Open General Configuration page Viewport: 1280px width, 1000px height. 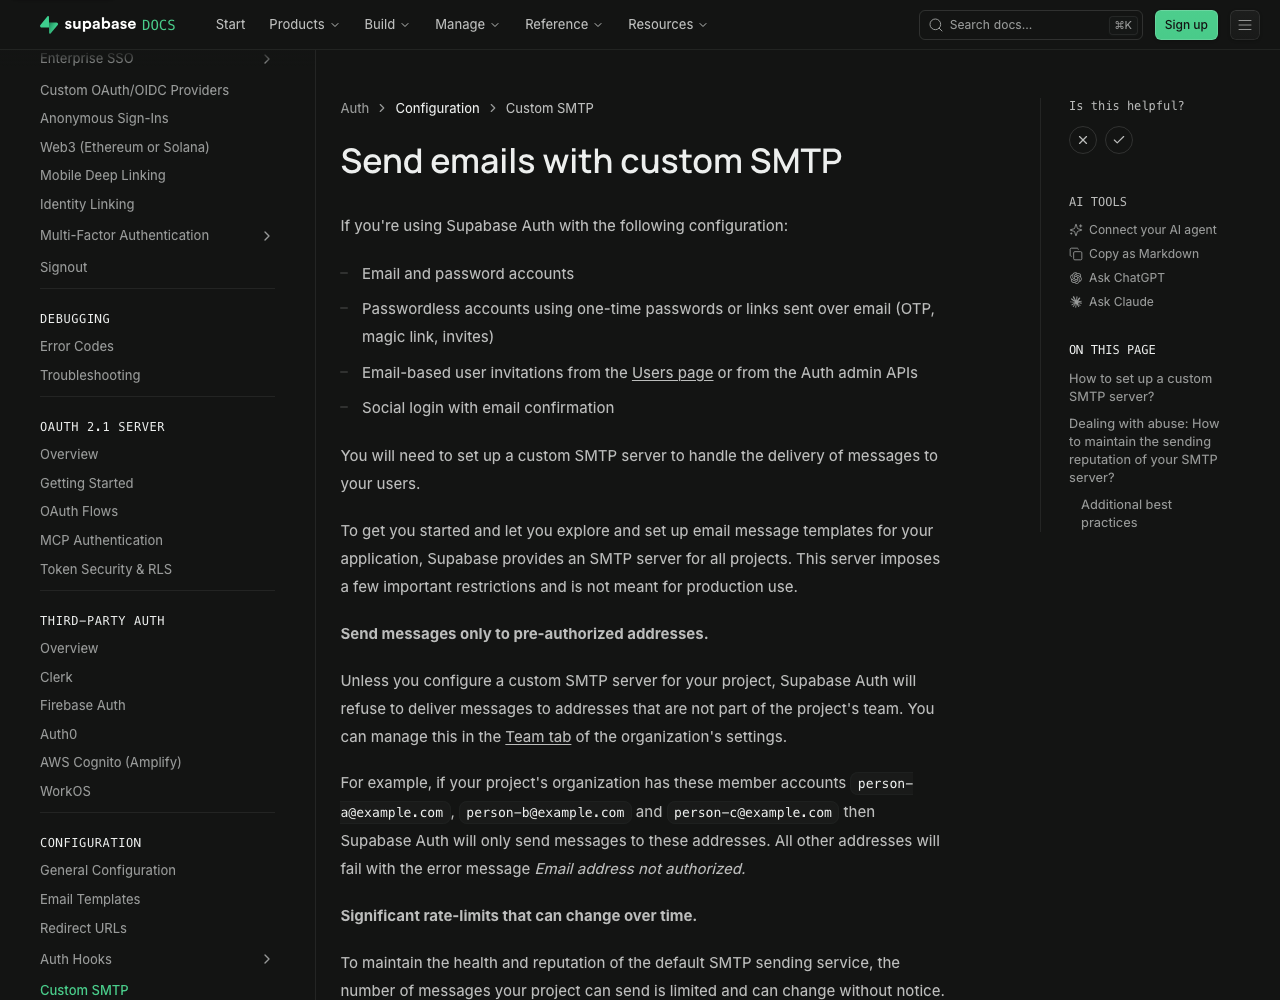tap(108, 870)
